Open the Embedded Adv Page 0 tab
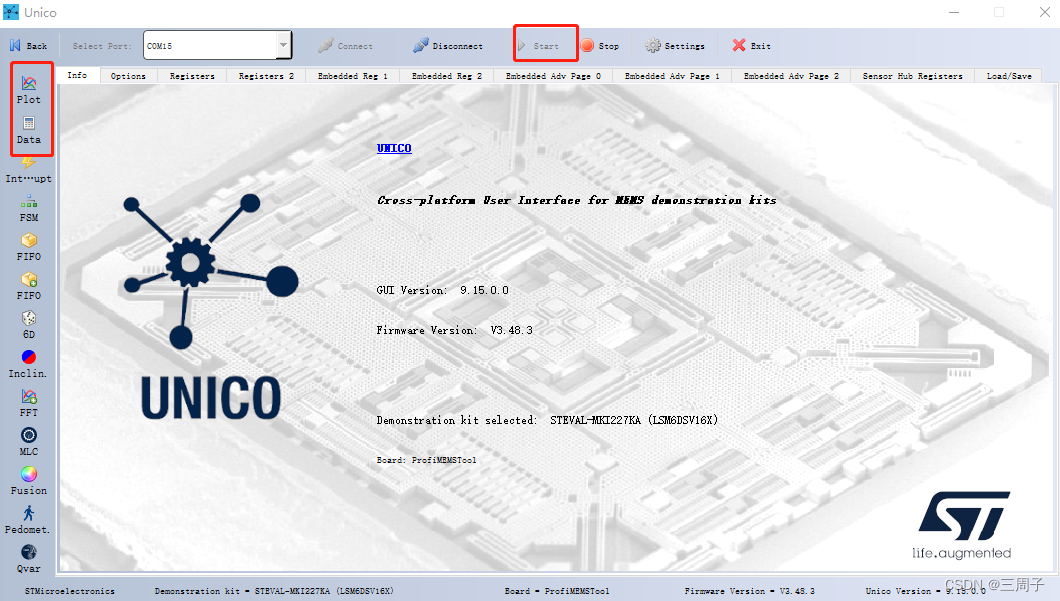This screenshot has width=1060, height=601. click(x=553, y=76)
